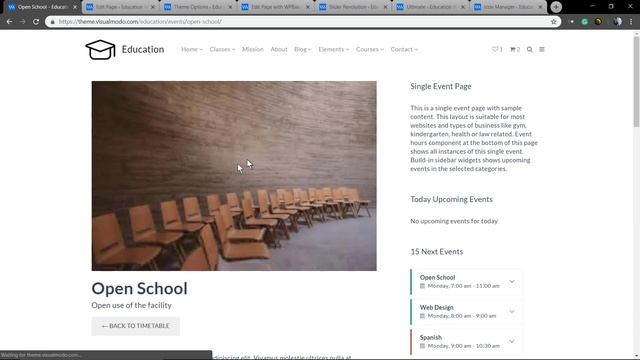
Task: View site security lock info
Action: click(x=52, y=22)
